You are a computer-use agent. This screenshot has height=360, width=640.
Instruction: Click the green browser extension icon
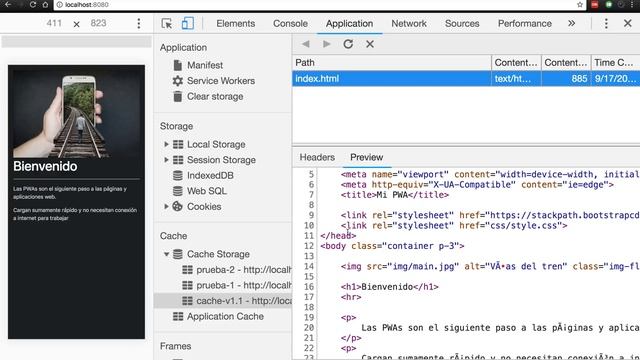click(609, 4)
